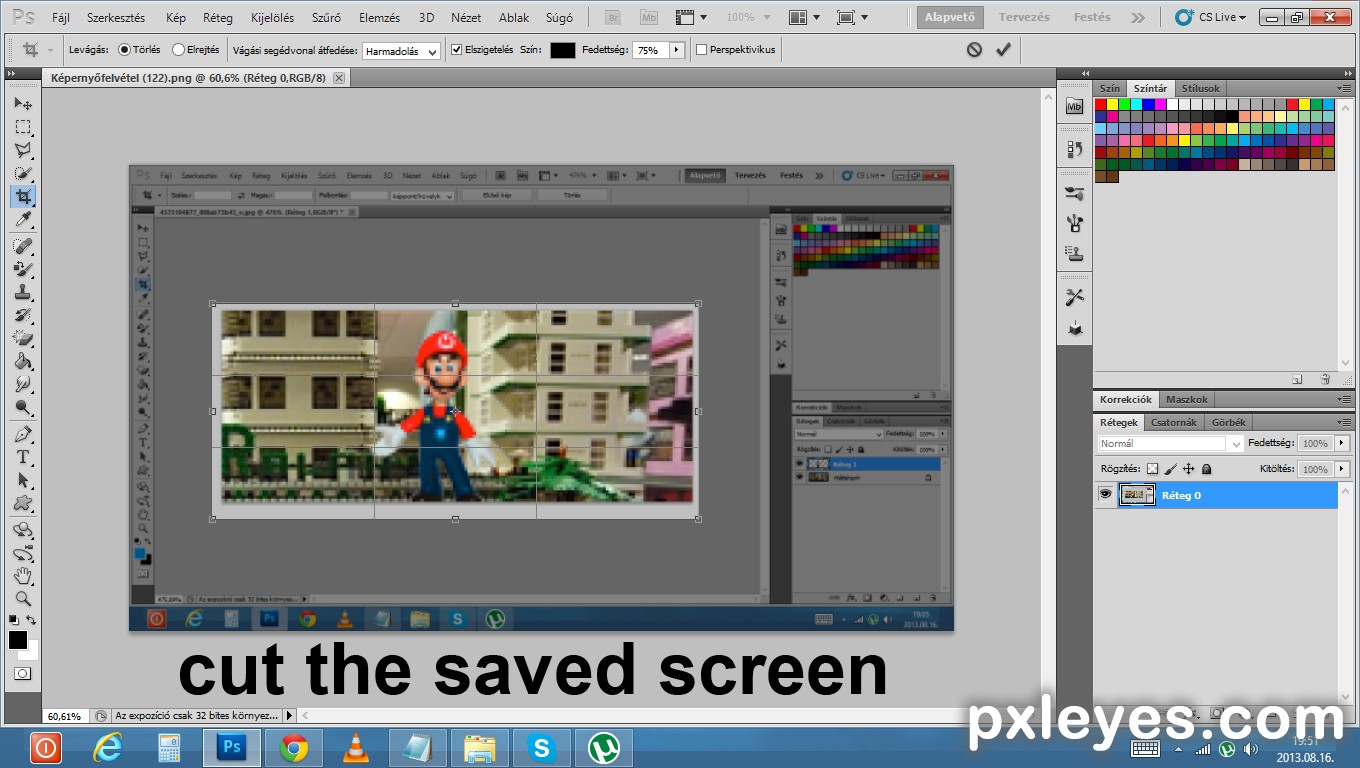This screenshot has width=1360, height=768.
Task: Select the Horizontal Type tool
Action: click(22, 457)
